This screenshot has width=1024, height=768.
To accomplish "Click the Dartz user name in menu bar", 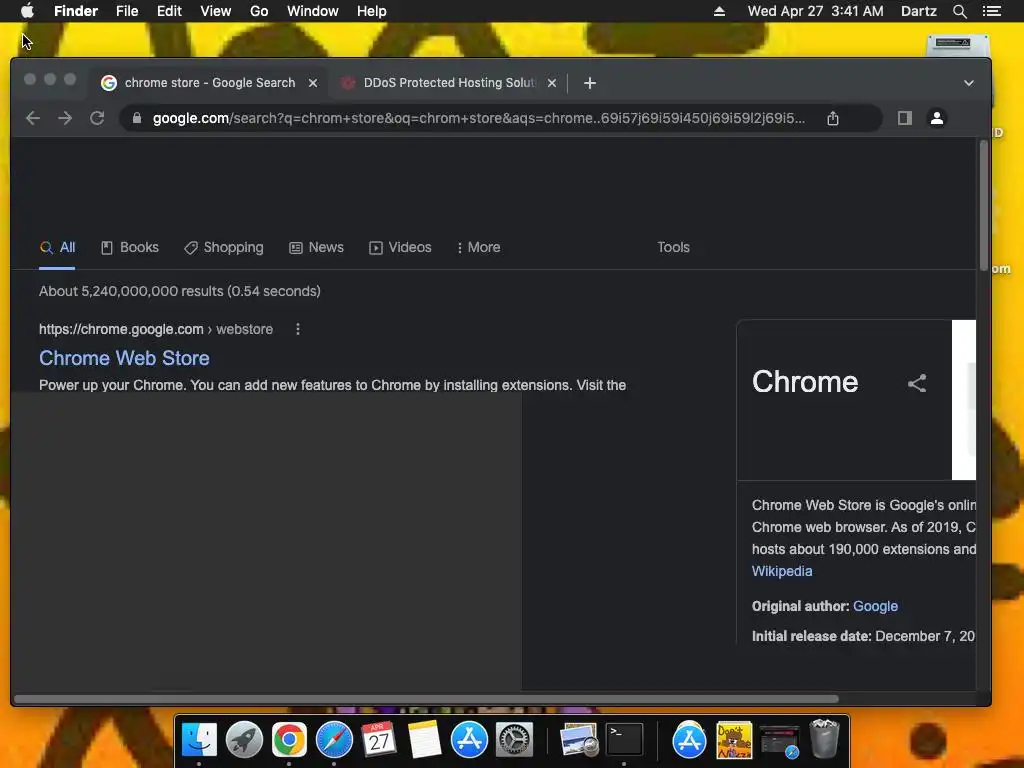I will pyautogui.click(x=918, y=11).
